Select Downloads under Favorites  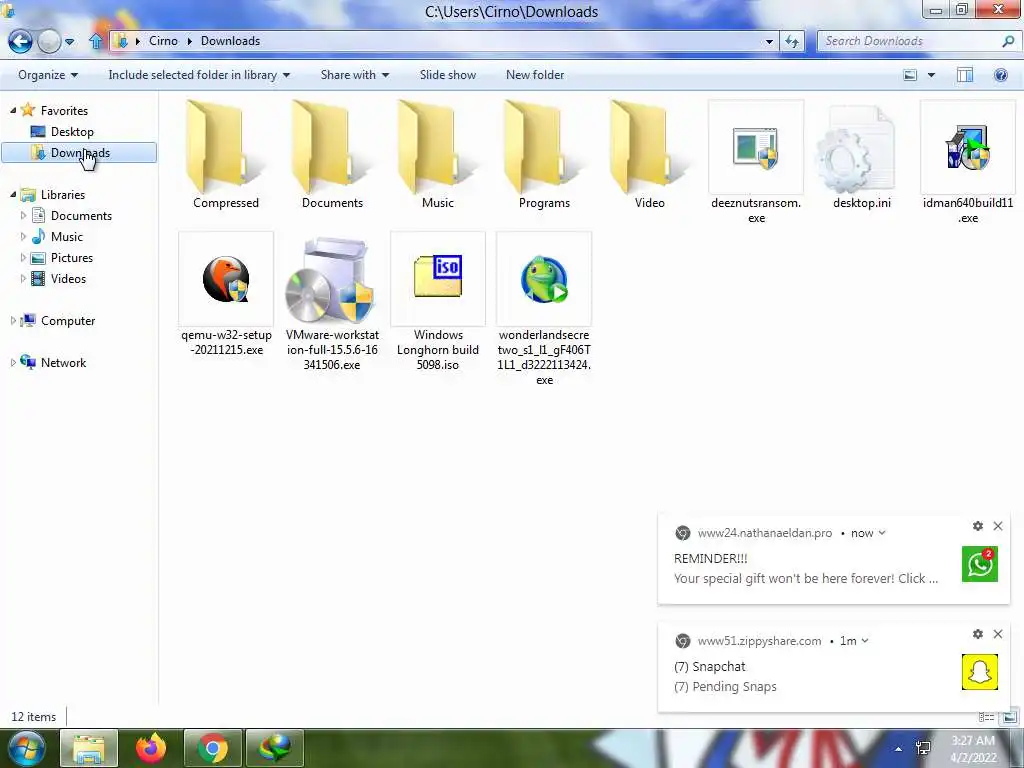(79, 153)
